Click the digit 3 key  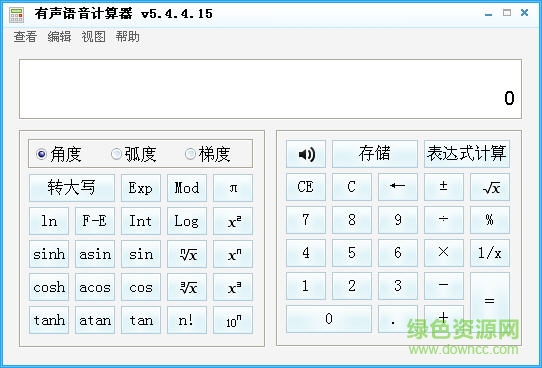click(x=398, y=286)
